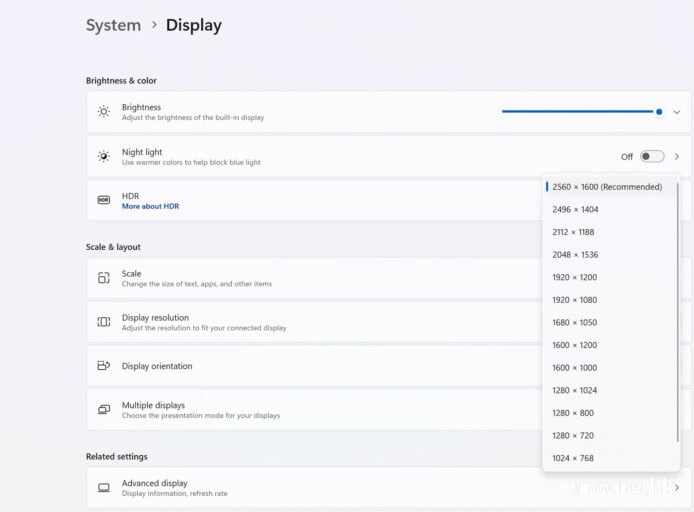This screenshot has height=512, width=694.
Task: Pick the 1280 × 720 resolution option
Action: [572, 436]
